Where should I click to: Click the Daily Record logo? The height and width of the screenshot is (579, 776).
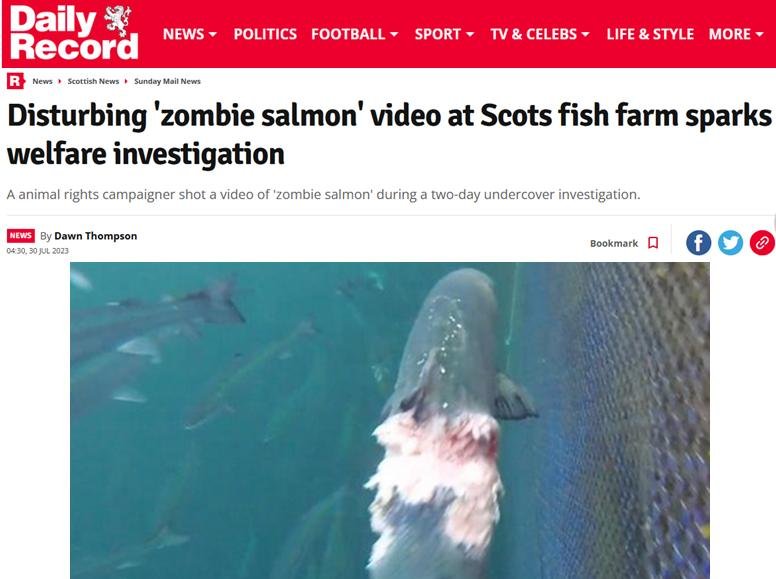(73, 33)
